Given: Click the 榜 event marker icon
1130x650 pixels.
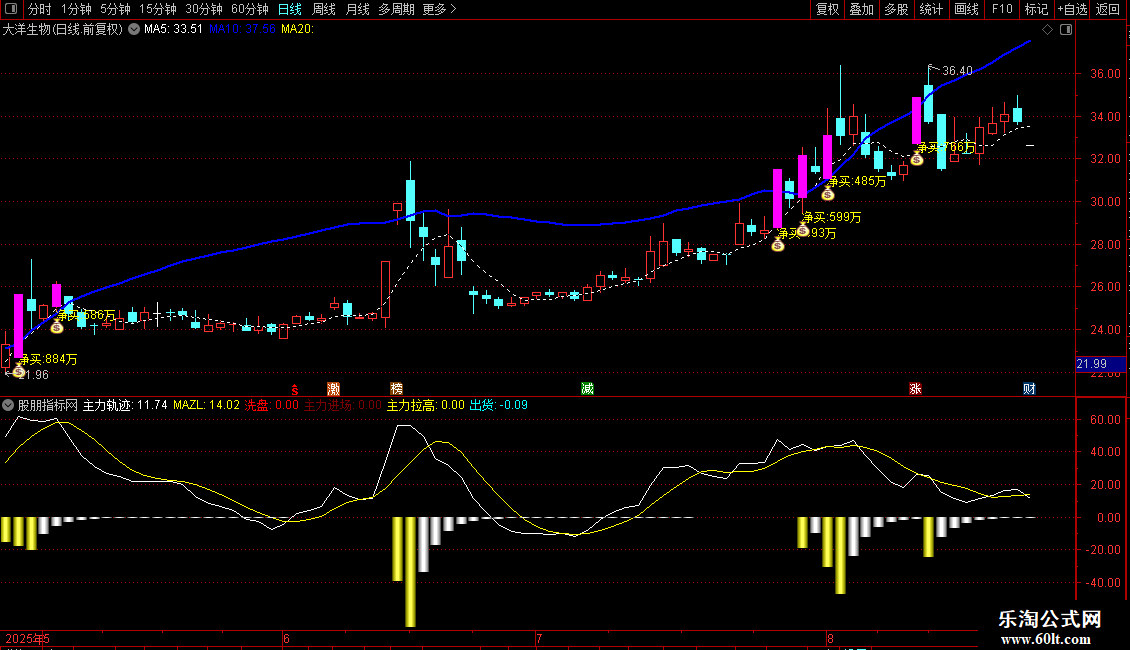Looking at the screenshot, I should 396,389.
